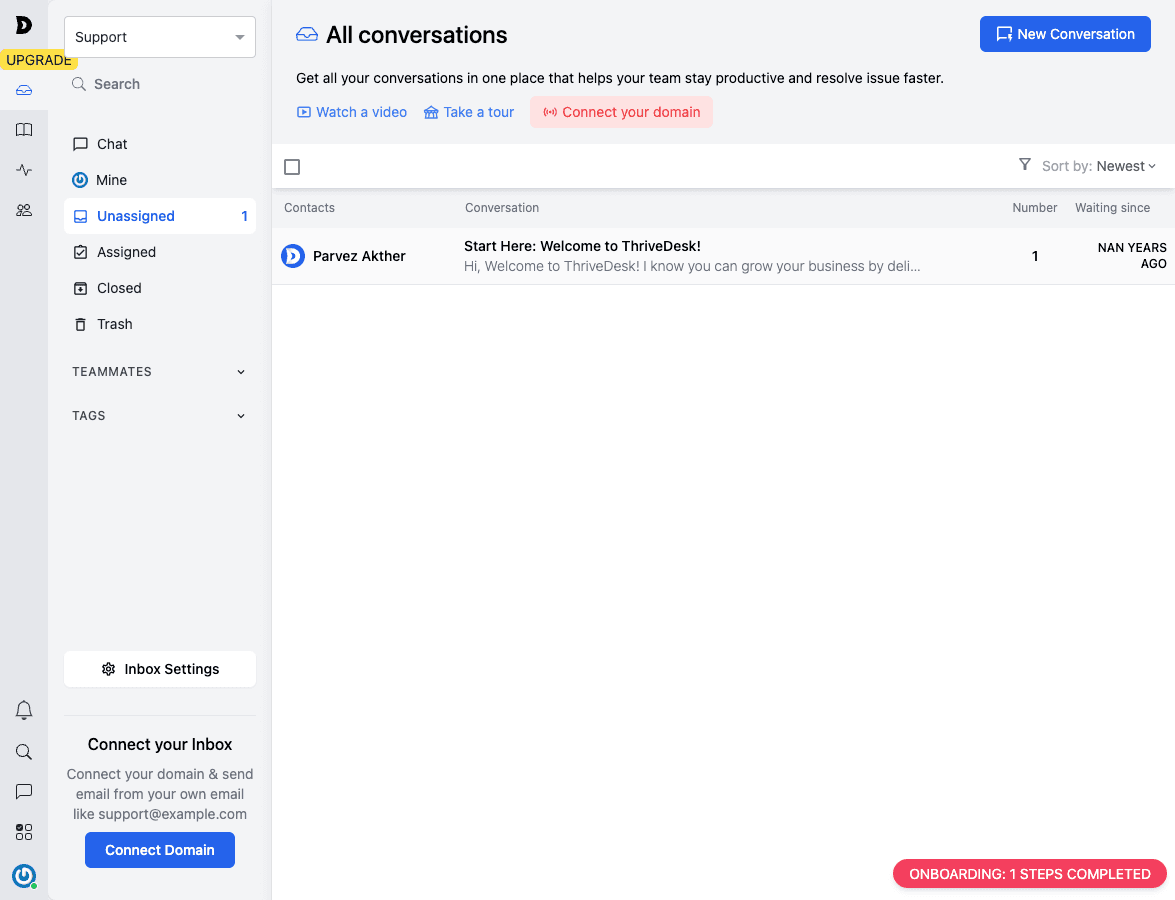Open the Contacts people icon
This screenshot has height=900, width=1175.
coord(24,211)
